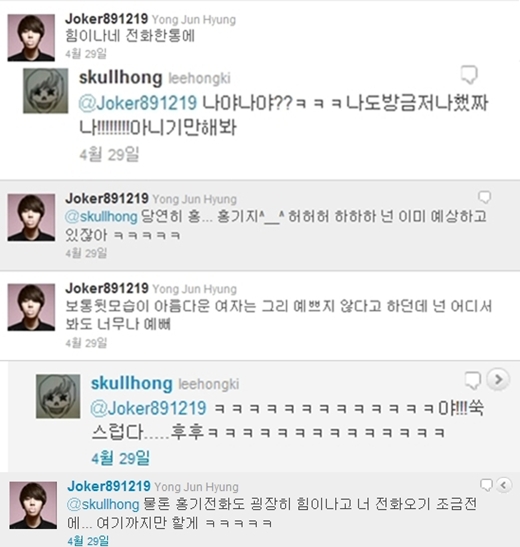
Task: Click @skullhong mention in the bottom tweet
Action: click(103, 504)
